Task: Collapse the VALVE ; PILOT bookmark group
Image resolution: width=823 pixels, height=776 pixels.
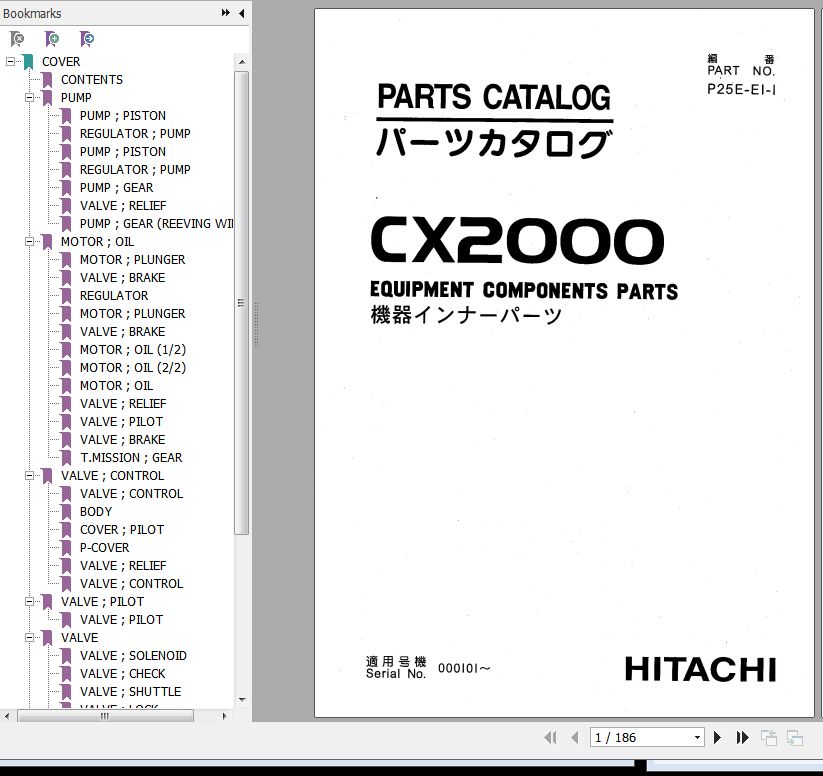Action: [x=29, y=602]
